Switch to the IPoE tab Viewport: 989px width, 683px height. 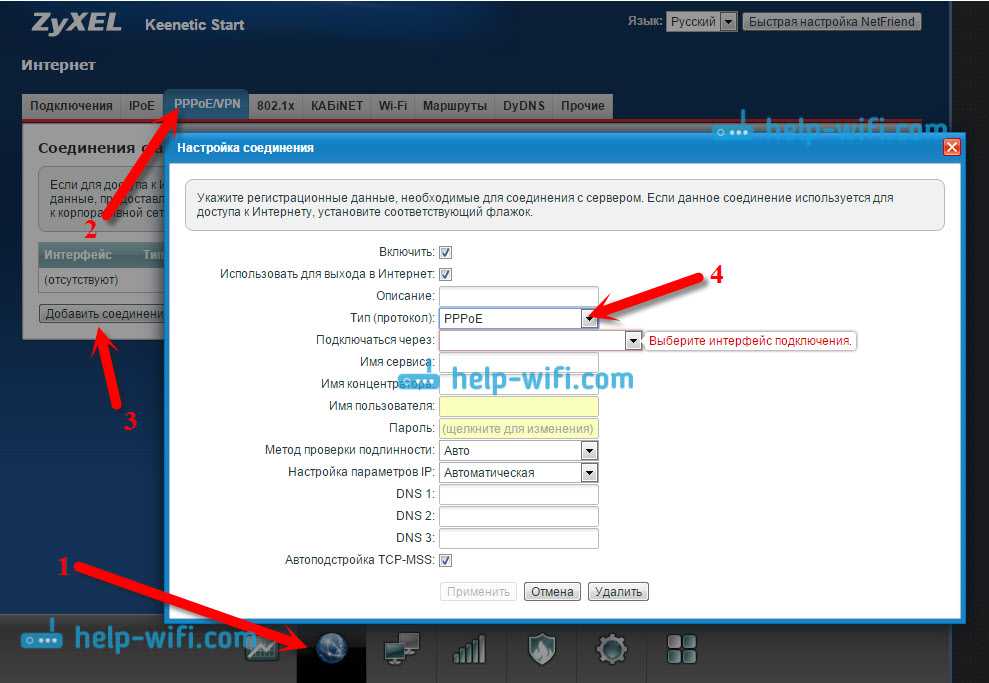pyautogui.click(x=142, y=106)
